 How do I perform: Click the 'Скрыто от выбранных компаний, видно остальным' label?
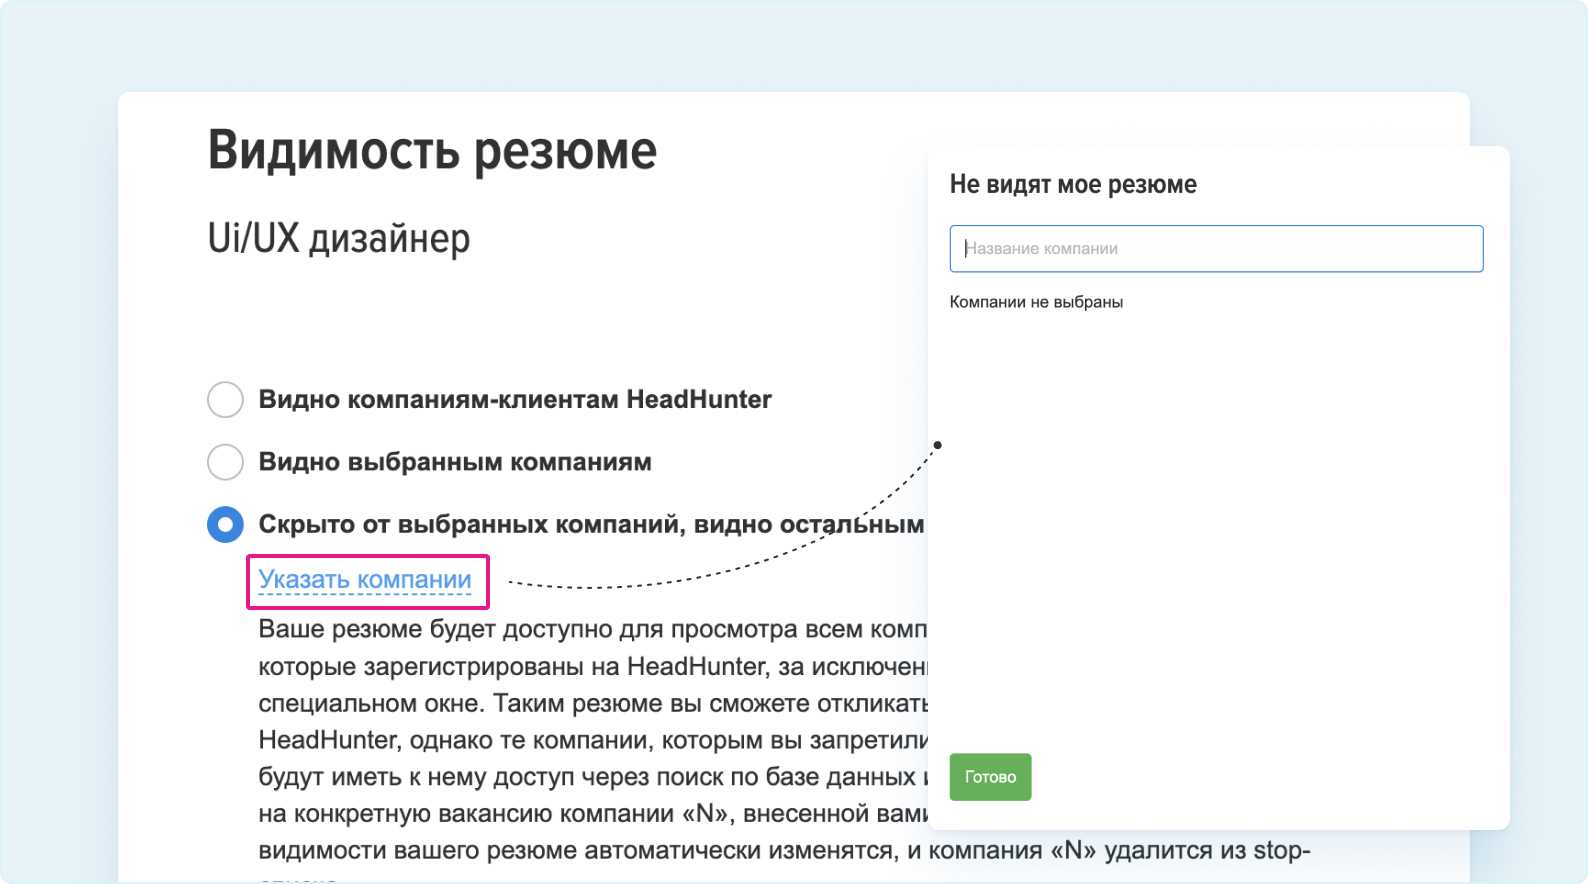[590, 524]
